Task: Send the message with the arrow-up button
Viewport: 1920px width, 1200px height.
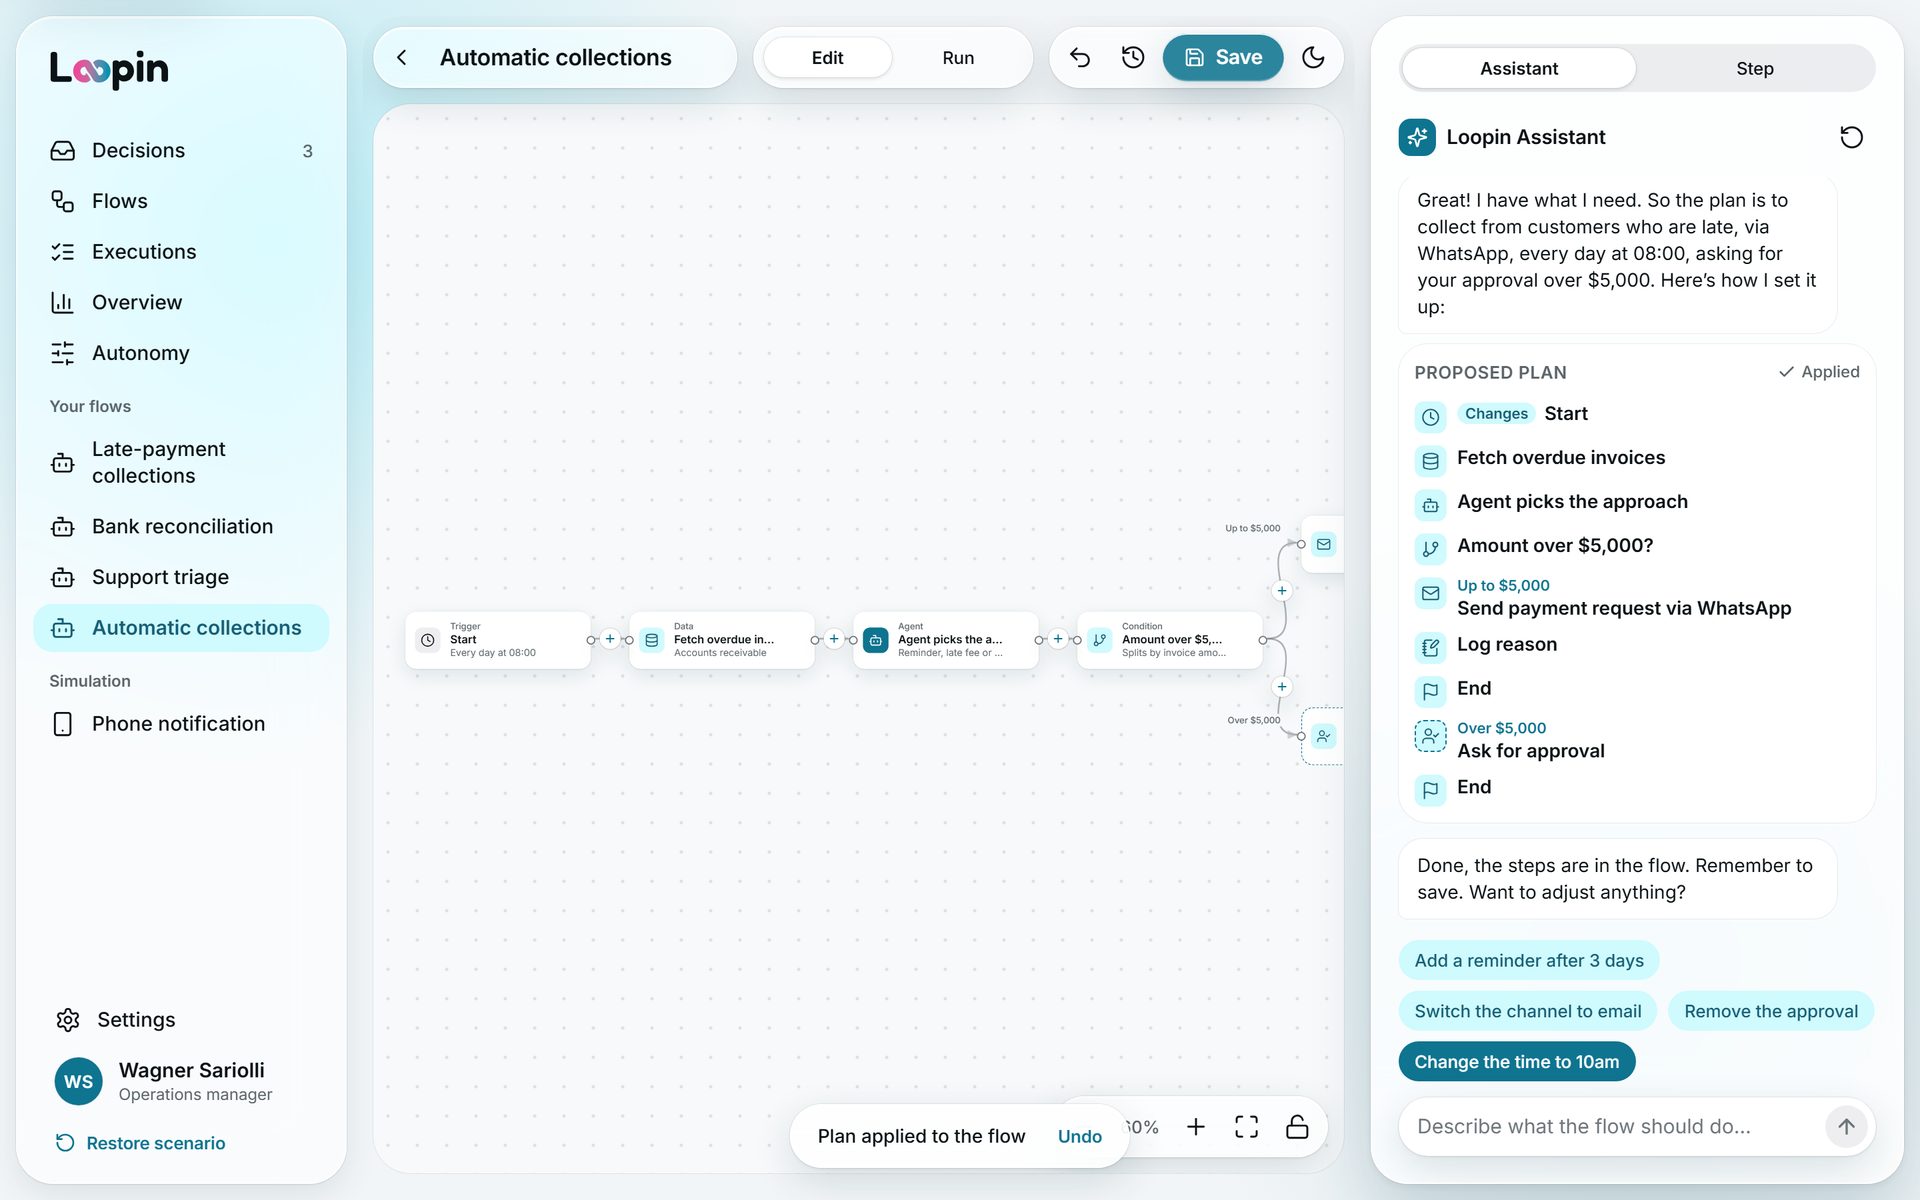Action: pos(1846,1126)
